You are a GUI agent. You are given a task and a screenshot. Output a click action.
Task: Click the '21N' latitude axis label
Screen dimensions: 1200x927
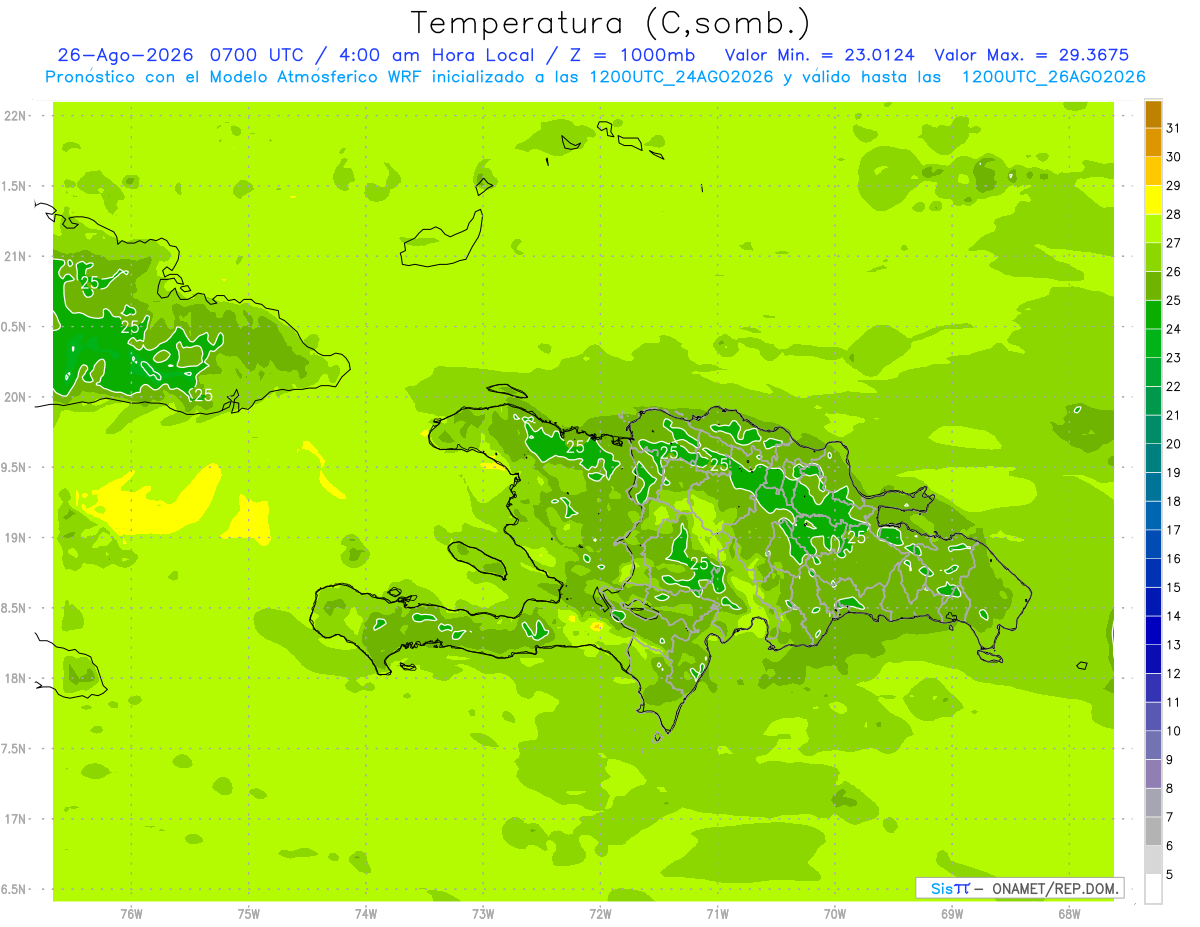pos(15,257)
